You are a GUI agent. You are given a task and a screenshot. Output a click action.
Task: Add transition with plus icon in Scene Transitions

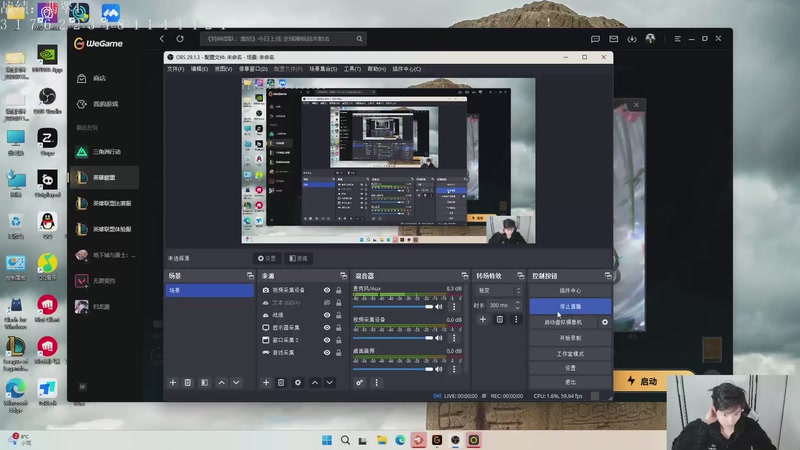[483, 319]
